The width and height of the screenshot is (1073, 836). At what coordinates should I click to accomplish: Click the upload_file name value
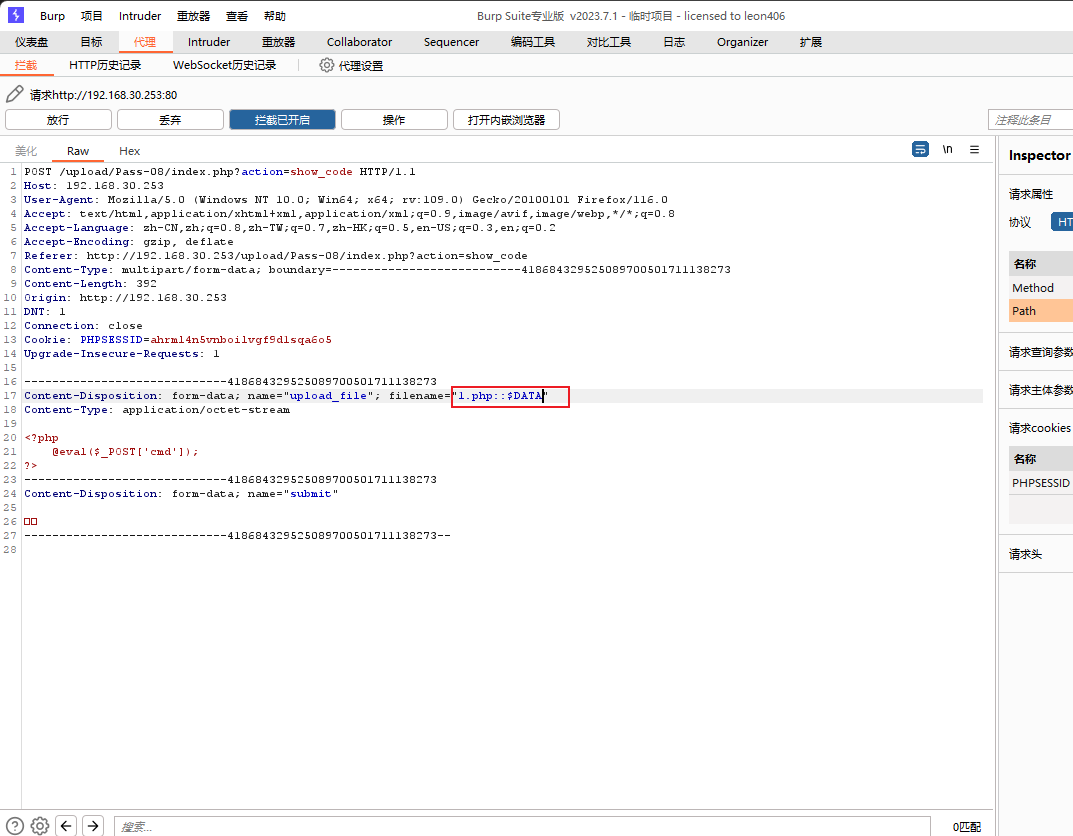(x=328, y=395)
